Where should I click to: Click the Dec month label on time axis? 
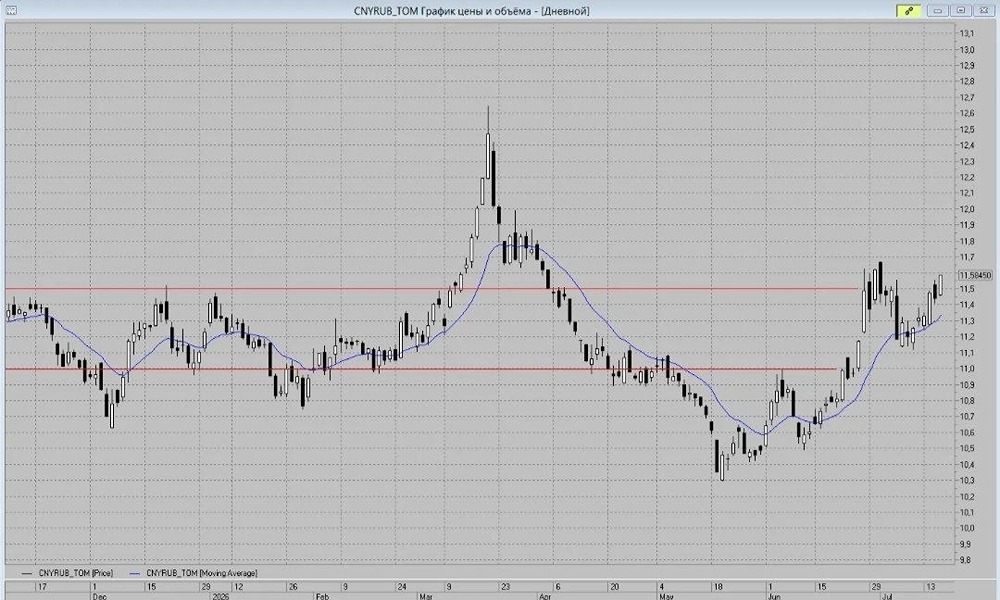click(99, 596)
